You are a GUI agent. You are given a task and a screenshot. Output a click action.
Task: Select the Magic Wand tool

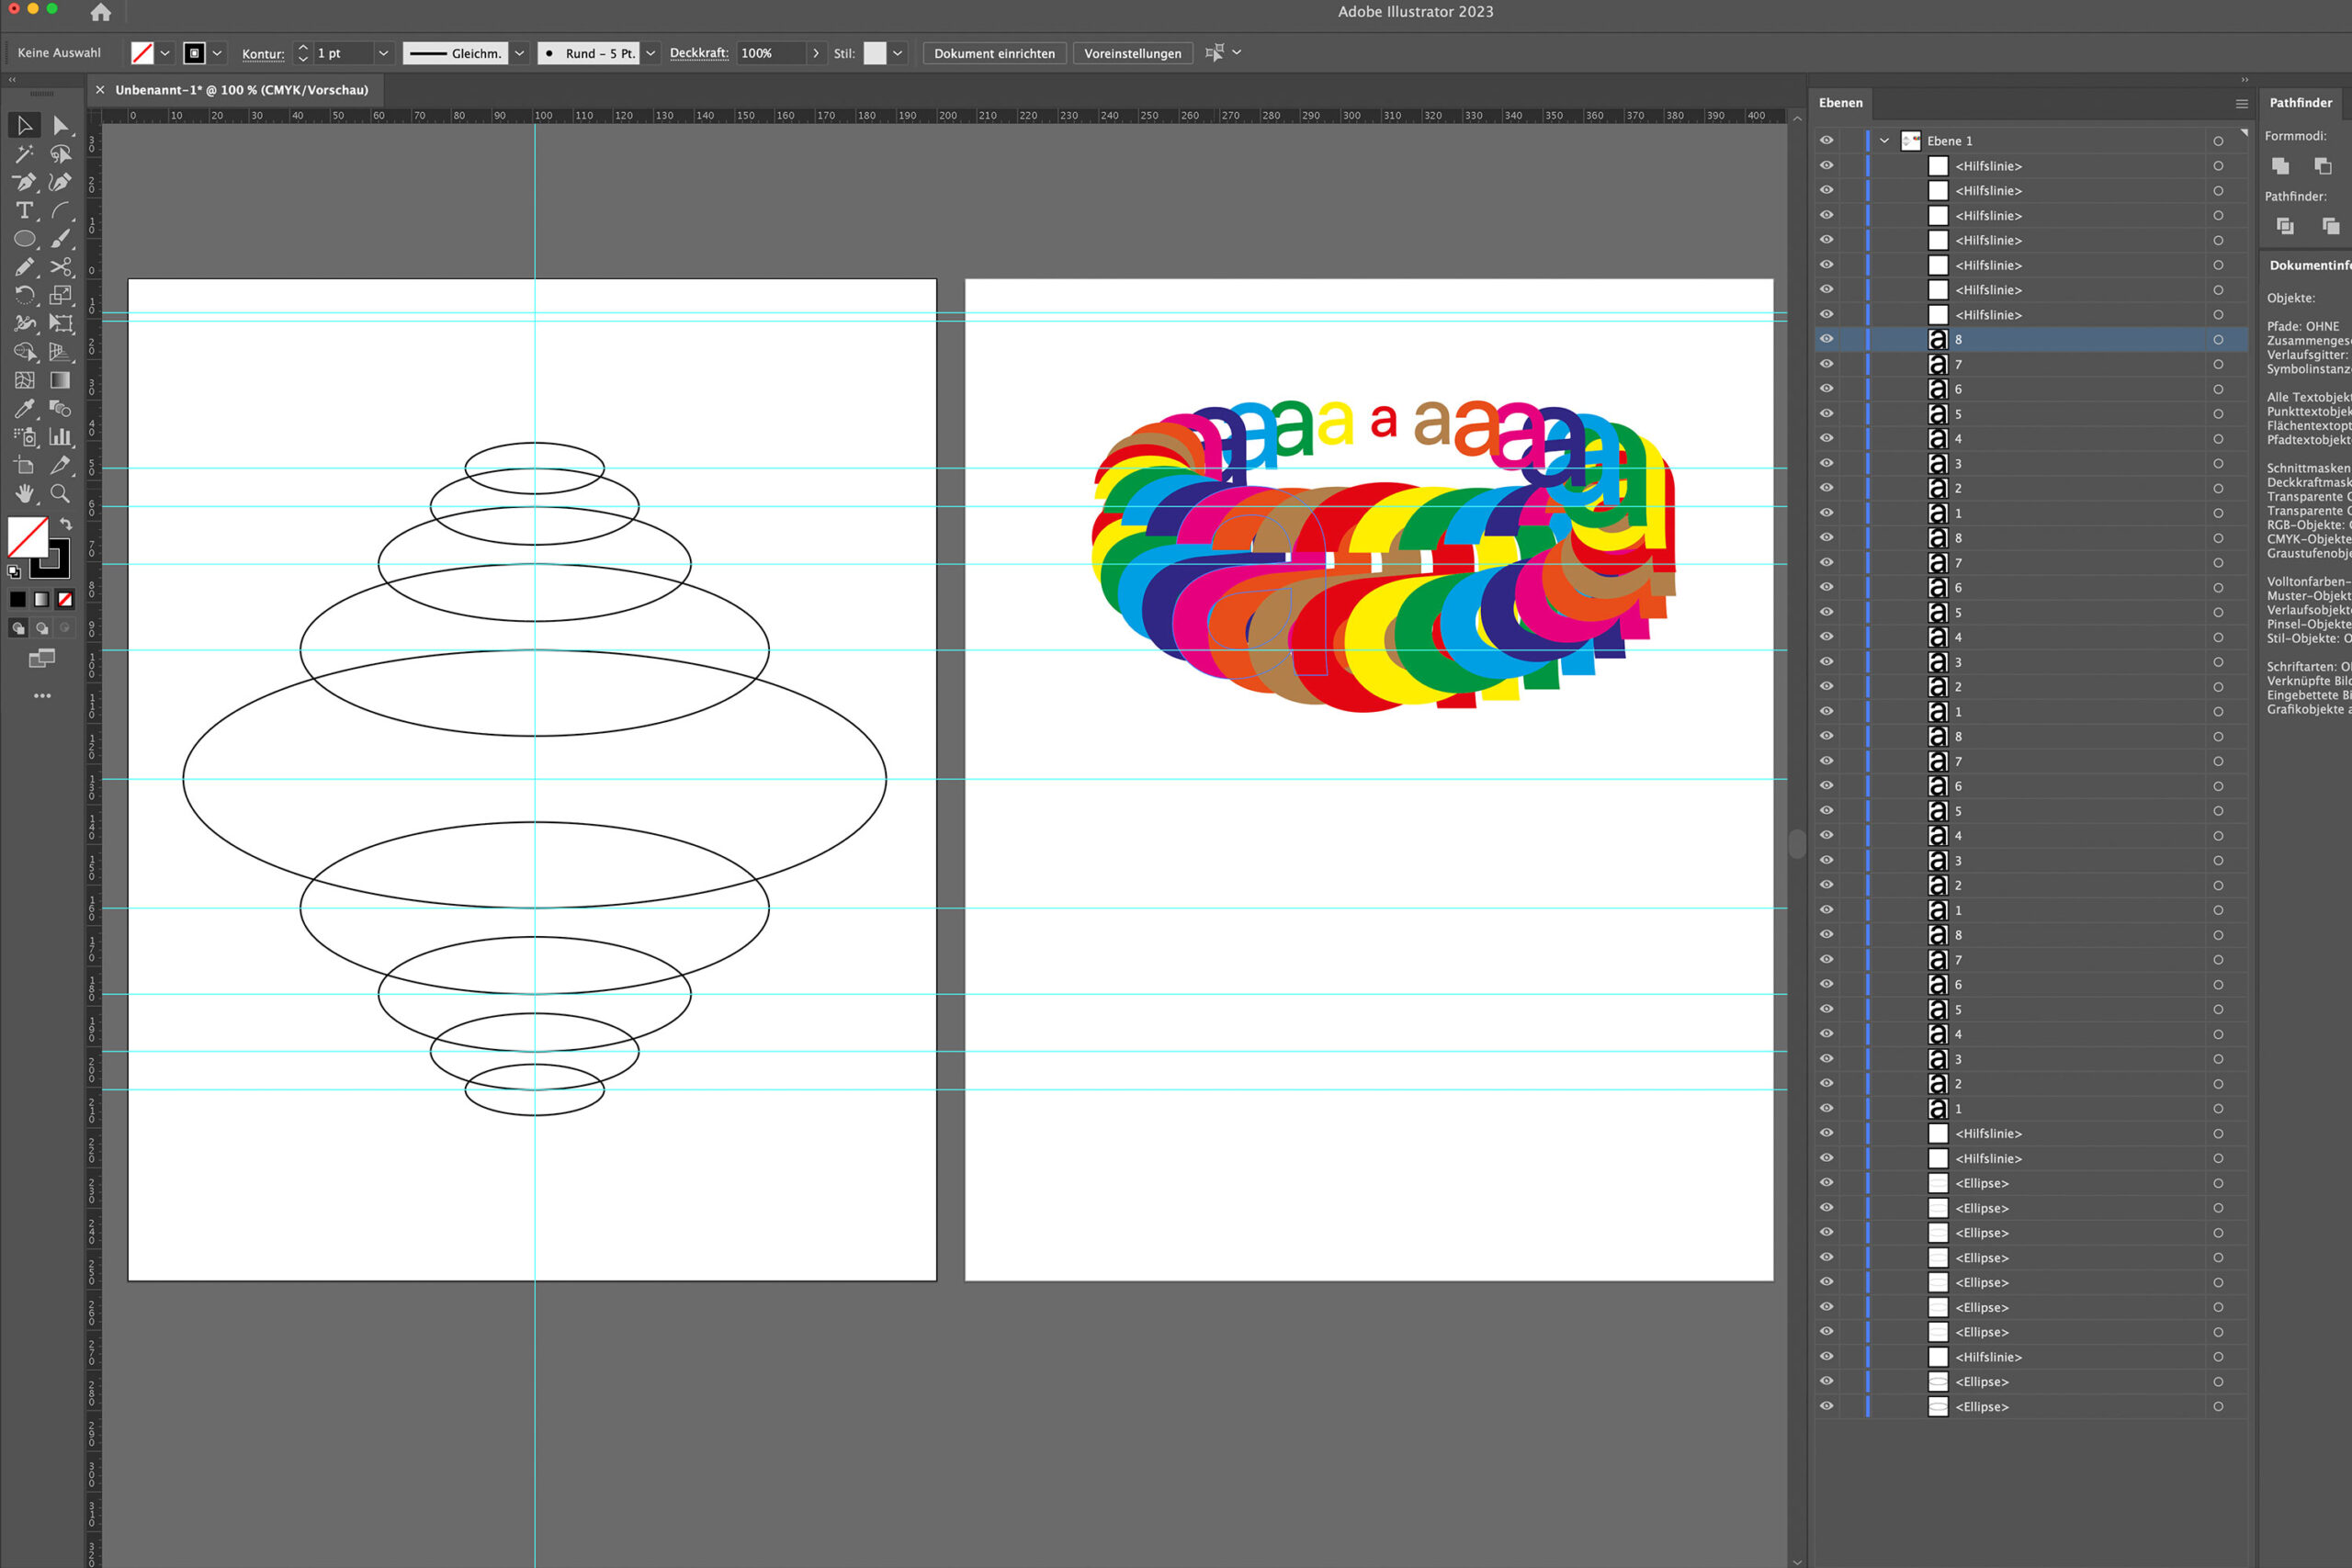pos(24,154)
